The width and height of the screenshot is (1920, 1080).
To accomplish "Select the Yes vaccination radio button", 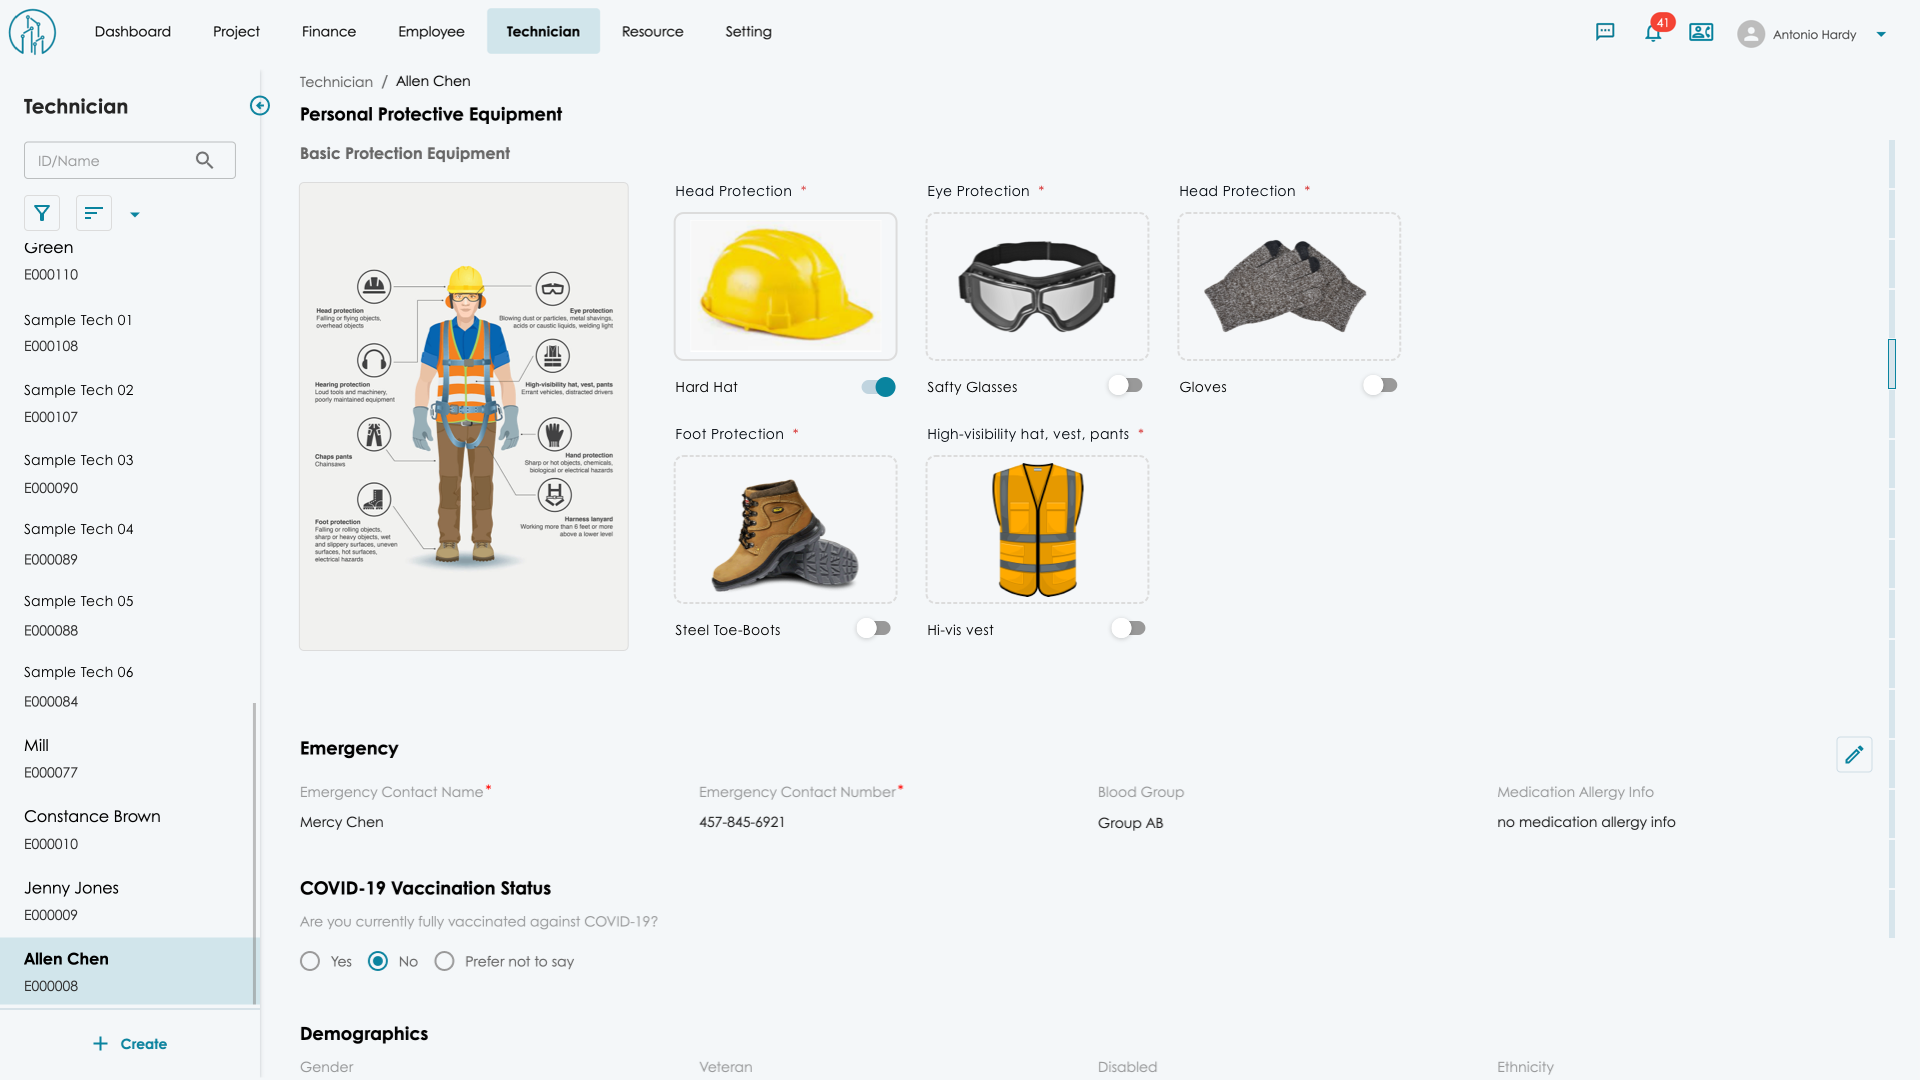I will pos(310,961).
